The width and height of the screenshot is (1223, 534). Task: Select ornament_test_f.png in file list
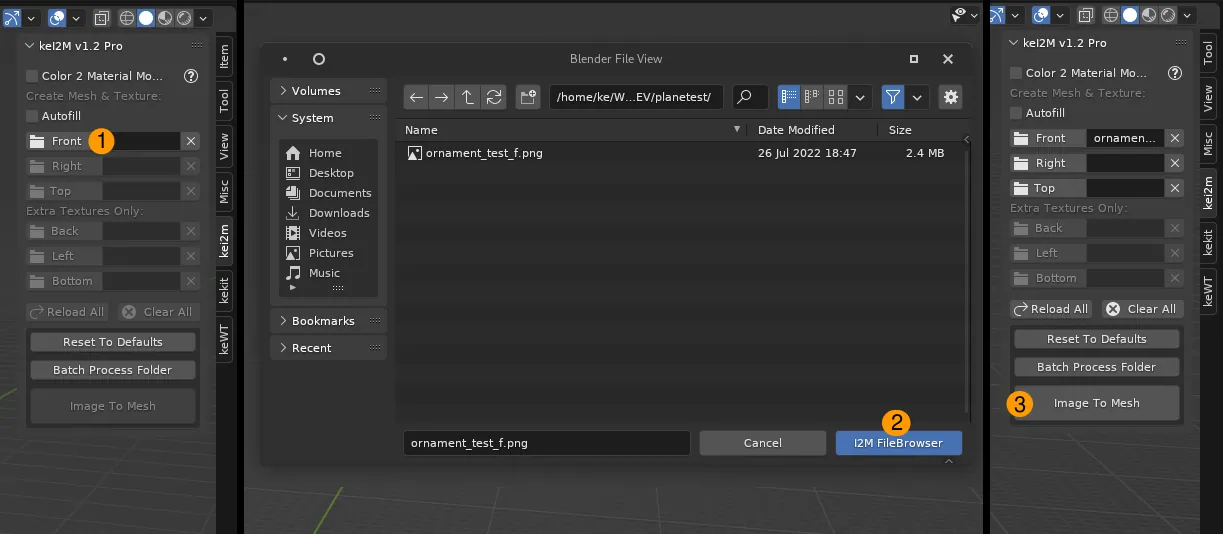tap(484, 153)
